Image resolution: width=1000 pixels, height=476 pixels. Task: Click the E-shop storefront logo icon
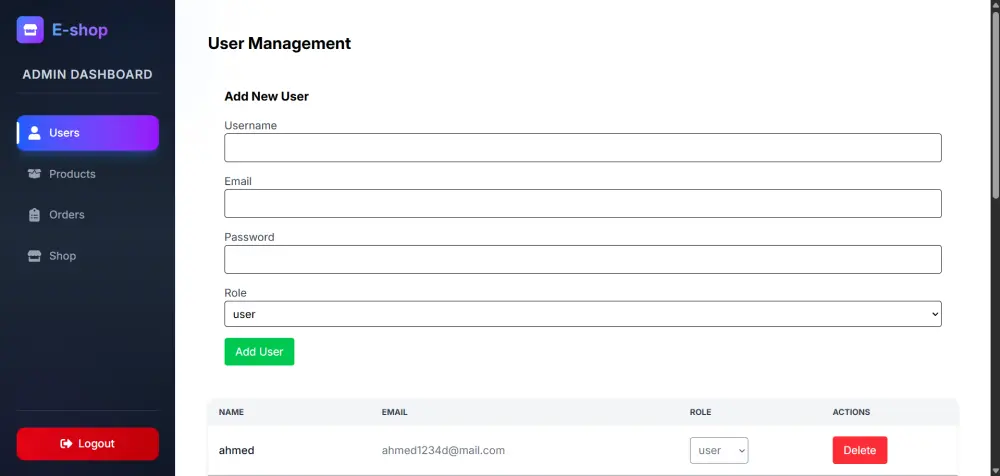tap(30, 30)
